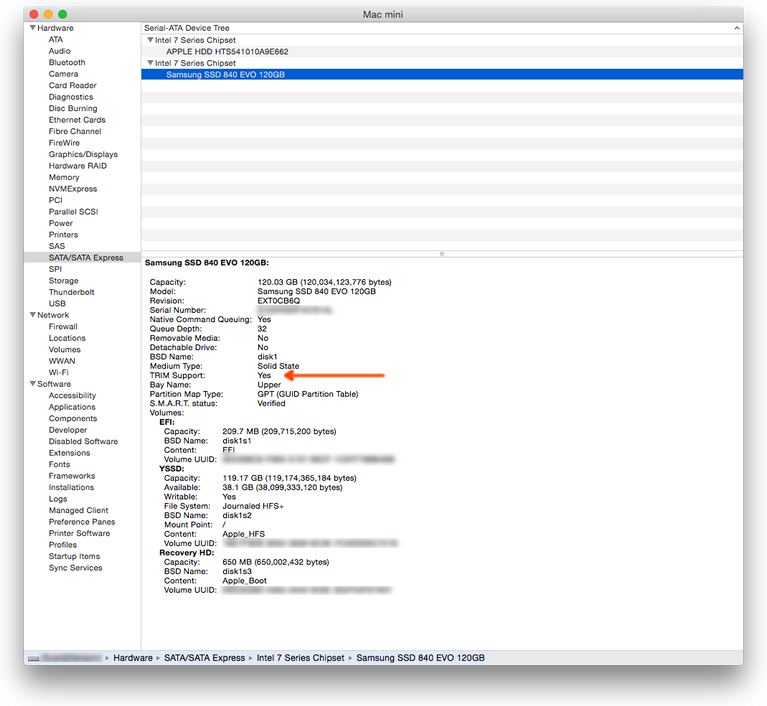Select Profiles in sidebar
The image size is (767, 706).
[63, 545]
